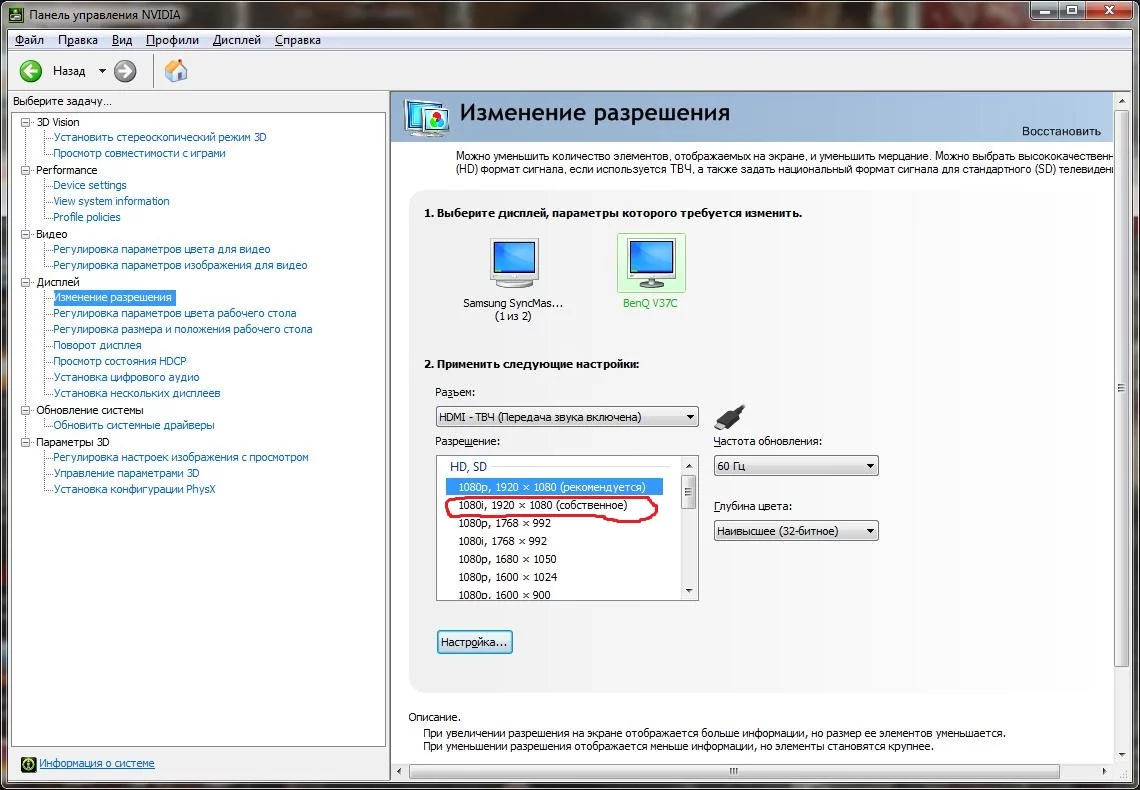Click the resolution list scroll down arrow
Viewport: 1140px width, 790px height.
tap(689, 592)
